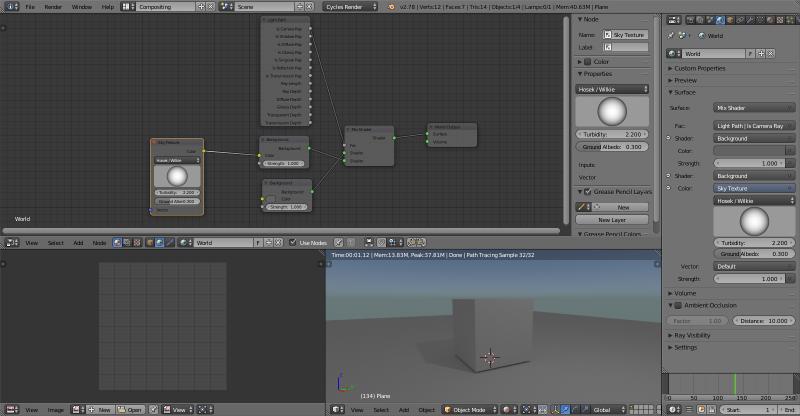Enable the Ambient Occlusion checkbox
Screen dimensions: 800x416
click(678, 305)
